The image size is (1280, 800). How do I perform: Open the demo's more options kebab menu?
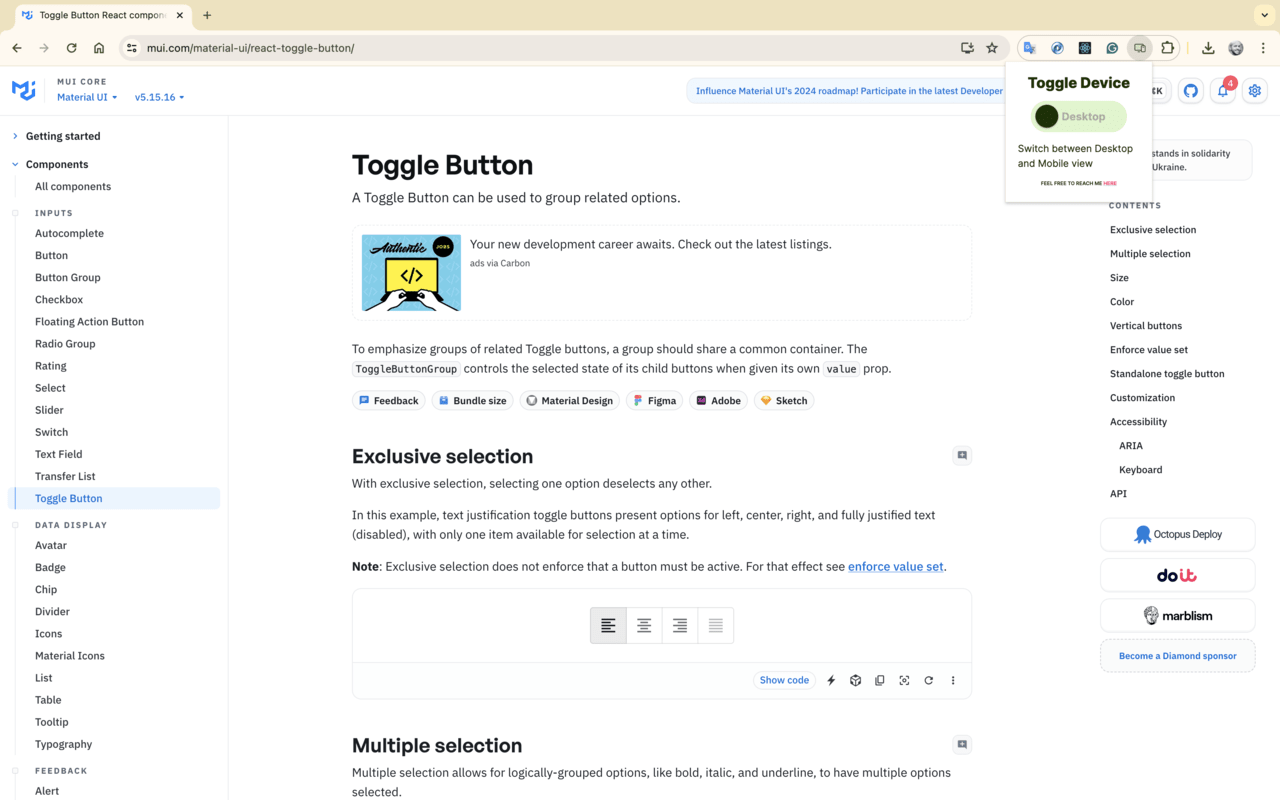952,680
